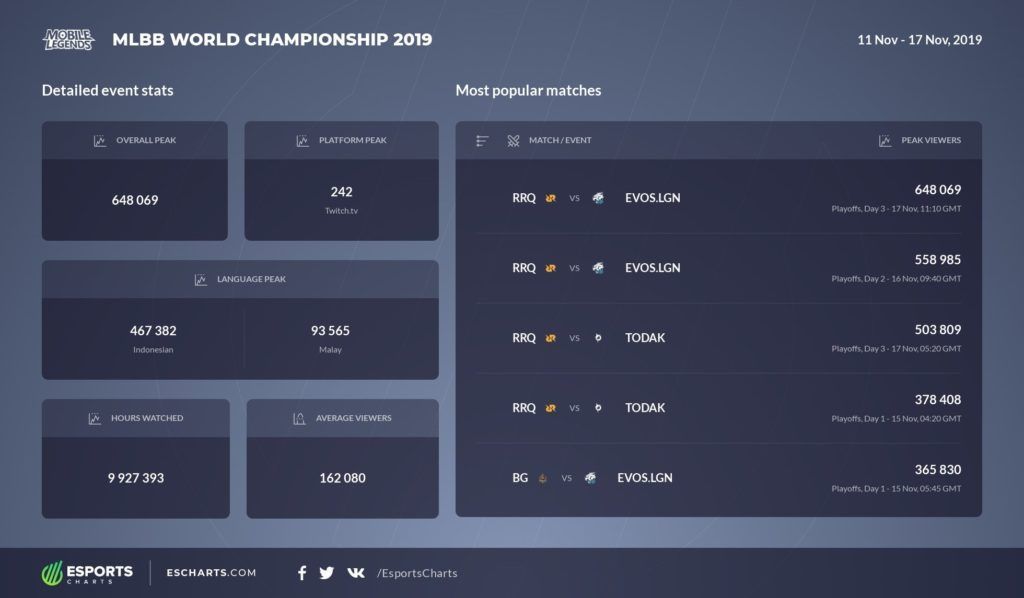Click the Hours Watched chart icon
Image resolution: width=1024 pixels, height=598 pixels.
[x=94, y=418]
